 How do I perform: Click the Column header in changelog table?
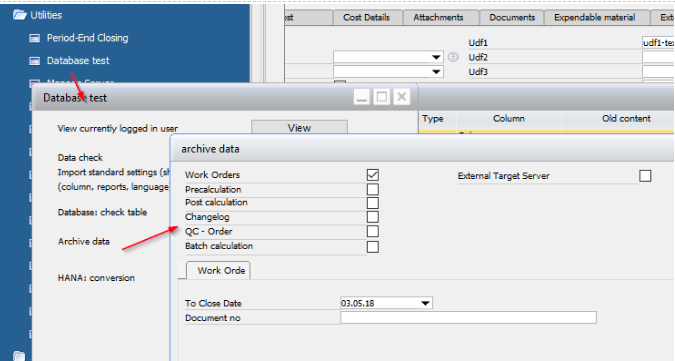point(509,119)
